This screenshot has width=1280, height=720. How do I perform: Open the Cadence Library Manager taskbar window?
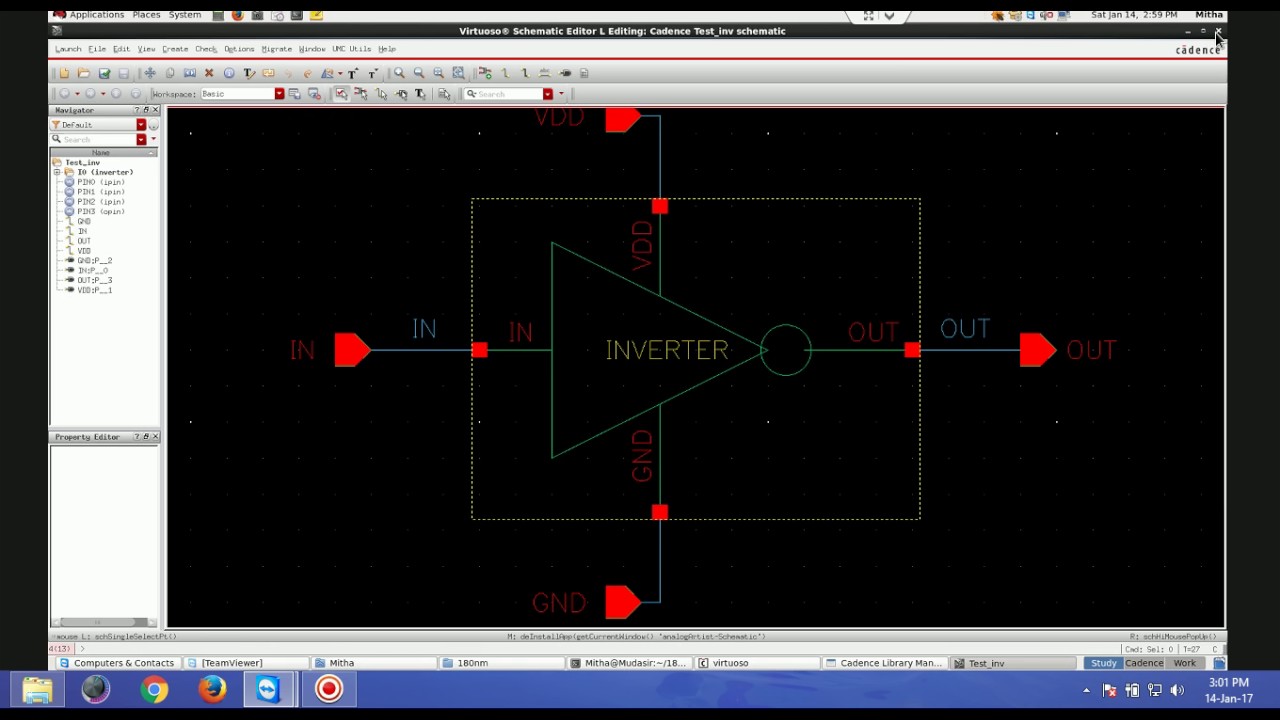[x=883, y=663]
